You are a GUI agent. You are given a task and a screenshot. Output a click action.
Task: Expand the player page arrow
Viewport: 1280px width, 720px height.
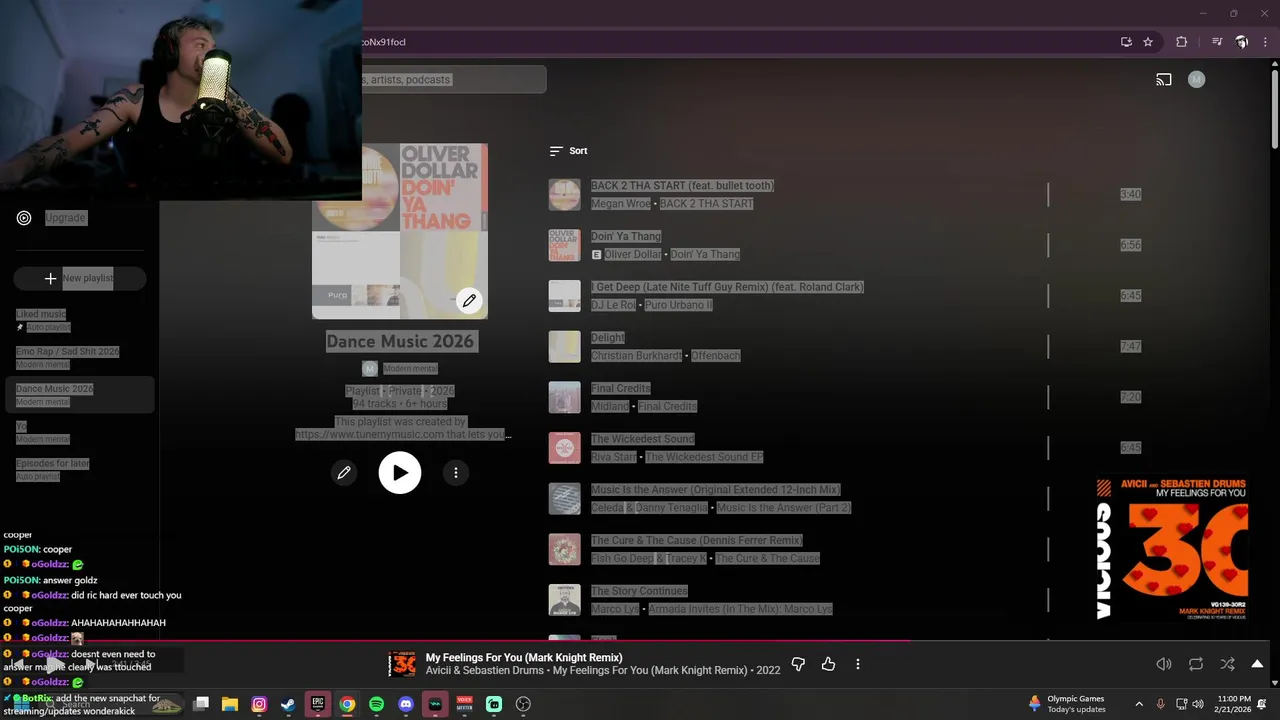point(1257,664)
